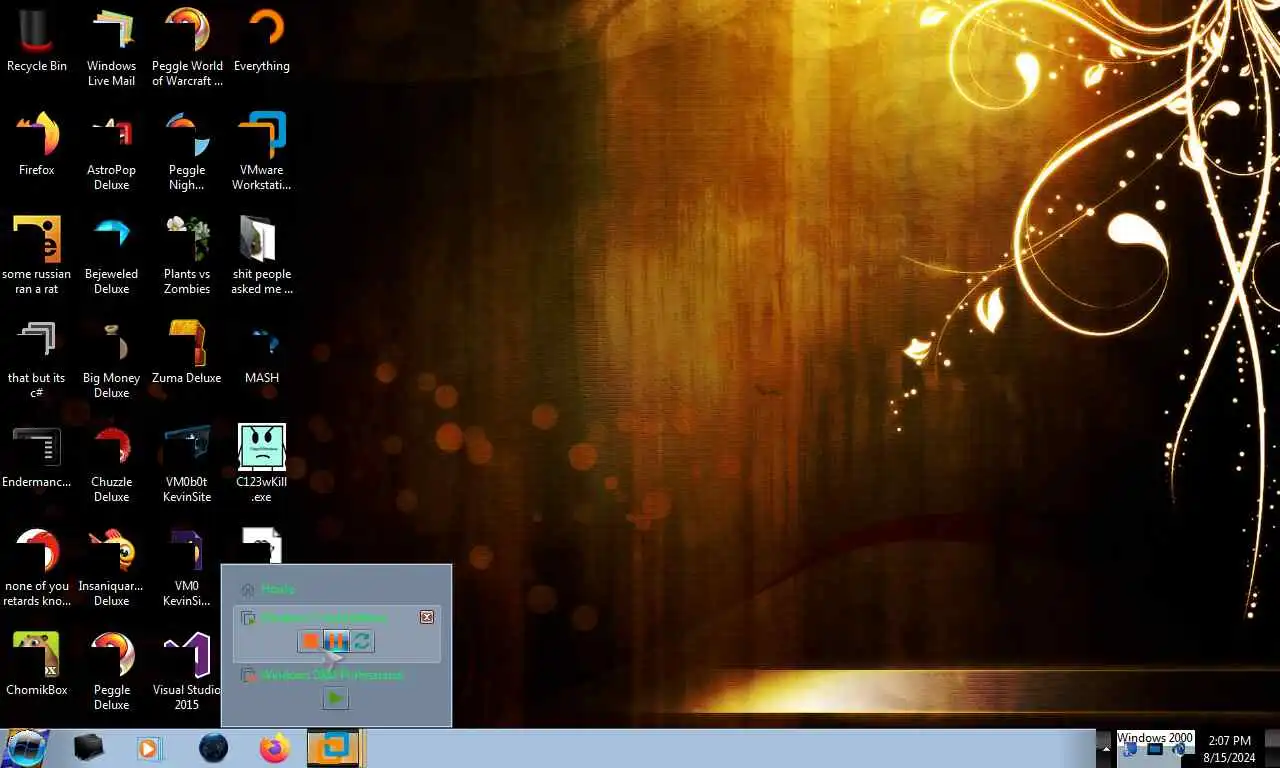Click the rightmost round tray icon
Image resolution: width=1280 pixels, height=768 pixels.
coord(1180,750)
